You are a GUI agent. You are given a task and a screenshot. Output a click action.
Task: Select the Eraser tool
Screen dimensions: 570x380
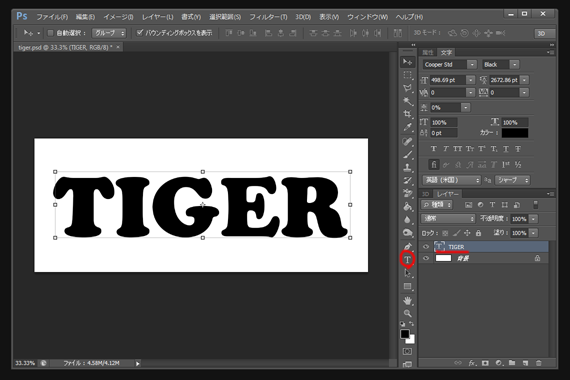(408, 193)
